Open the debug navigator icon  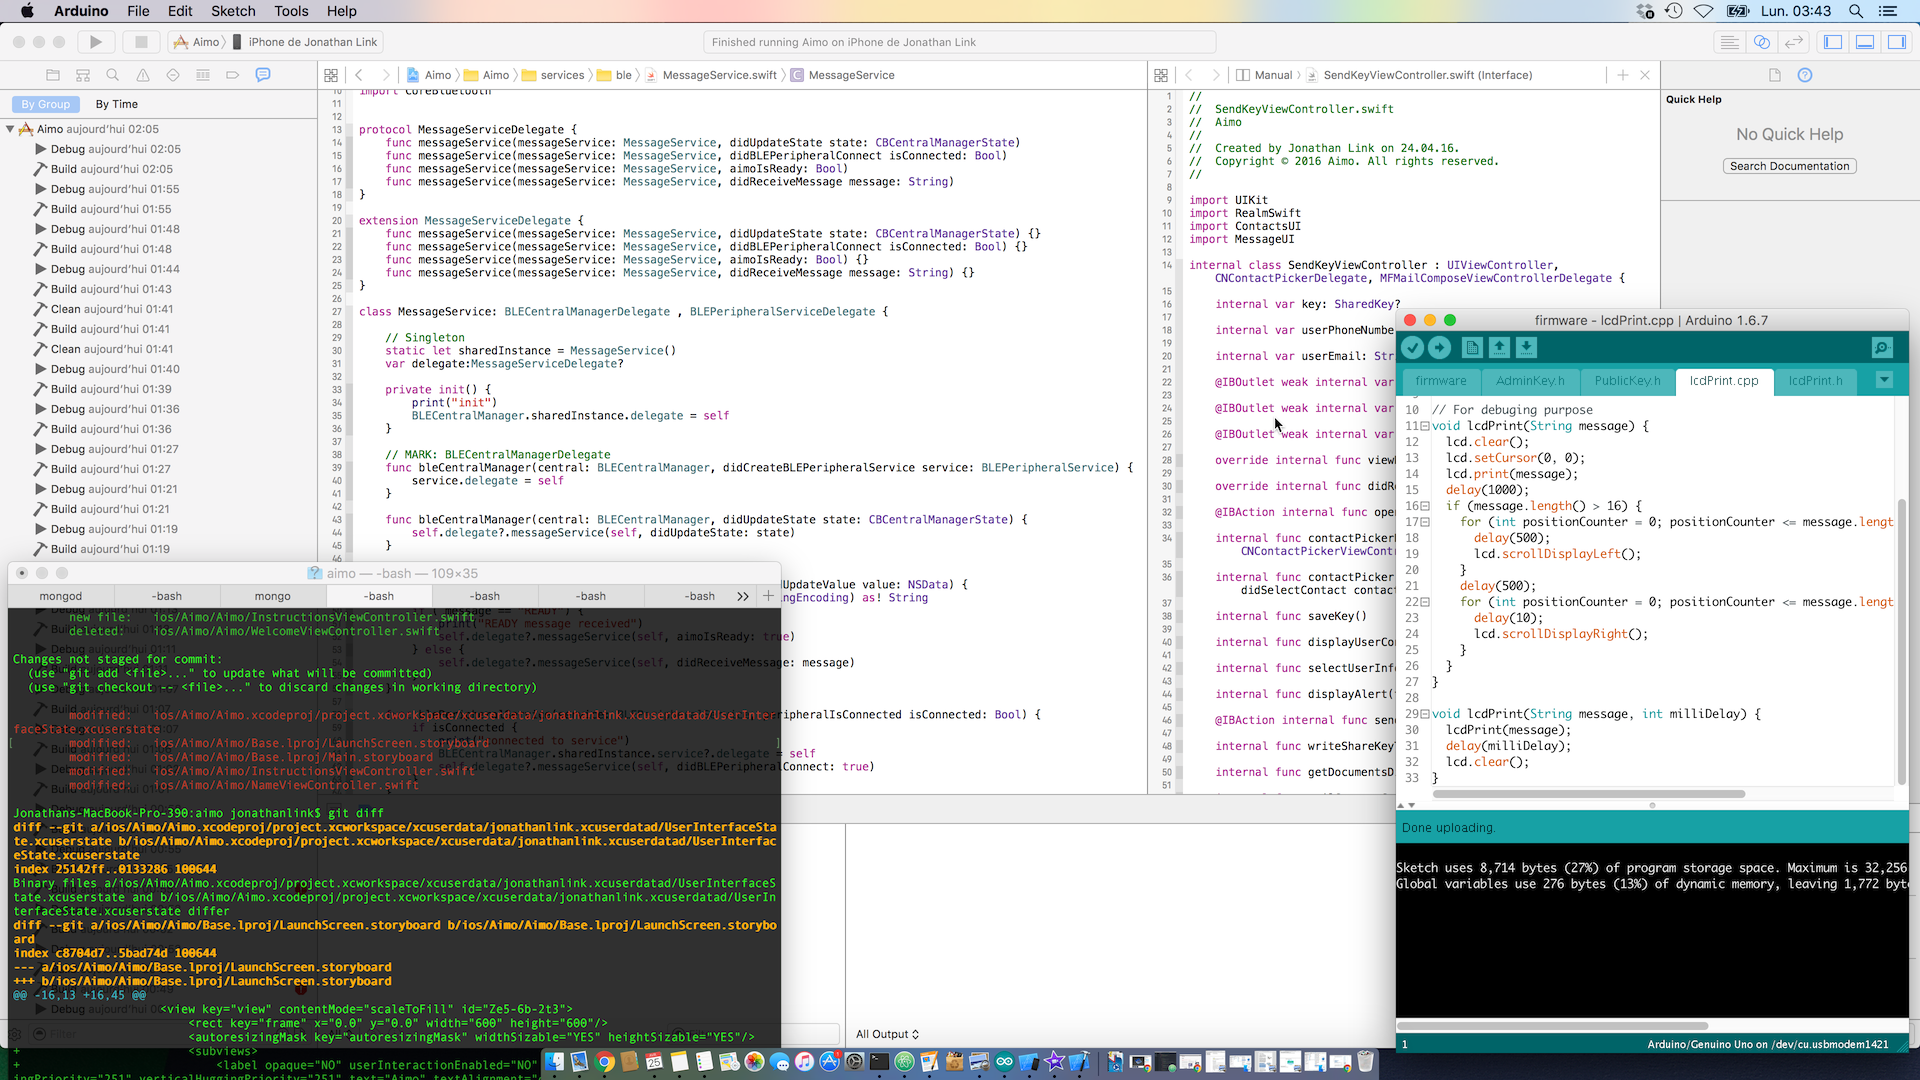tap(203, 75)
